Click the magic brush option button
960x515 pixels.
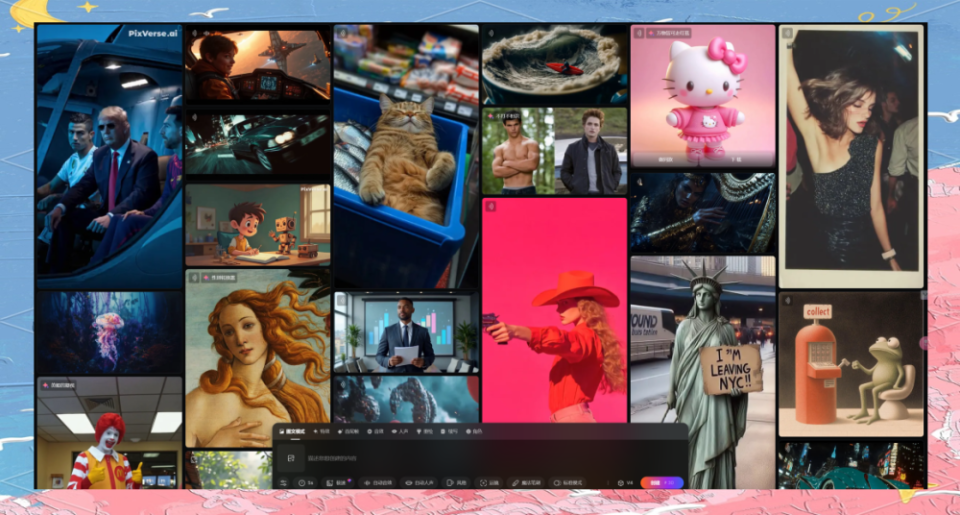click(x=526, y=483)
